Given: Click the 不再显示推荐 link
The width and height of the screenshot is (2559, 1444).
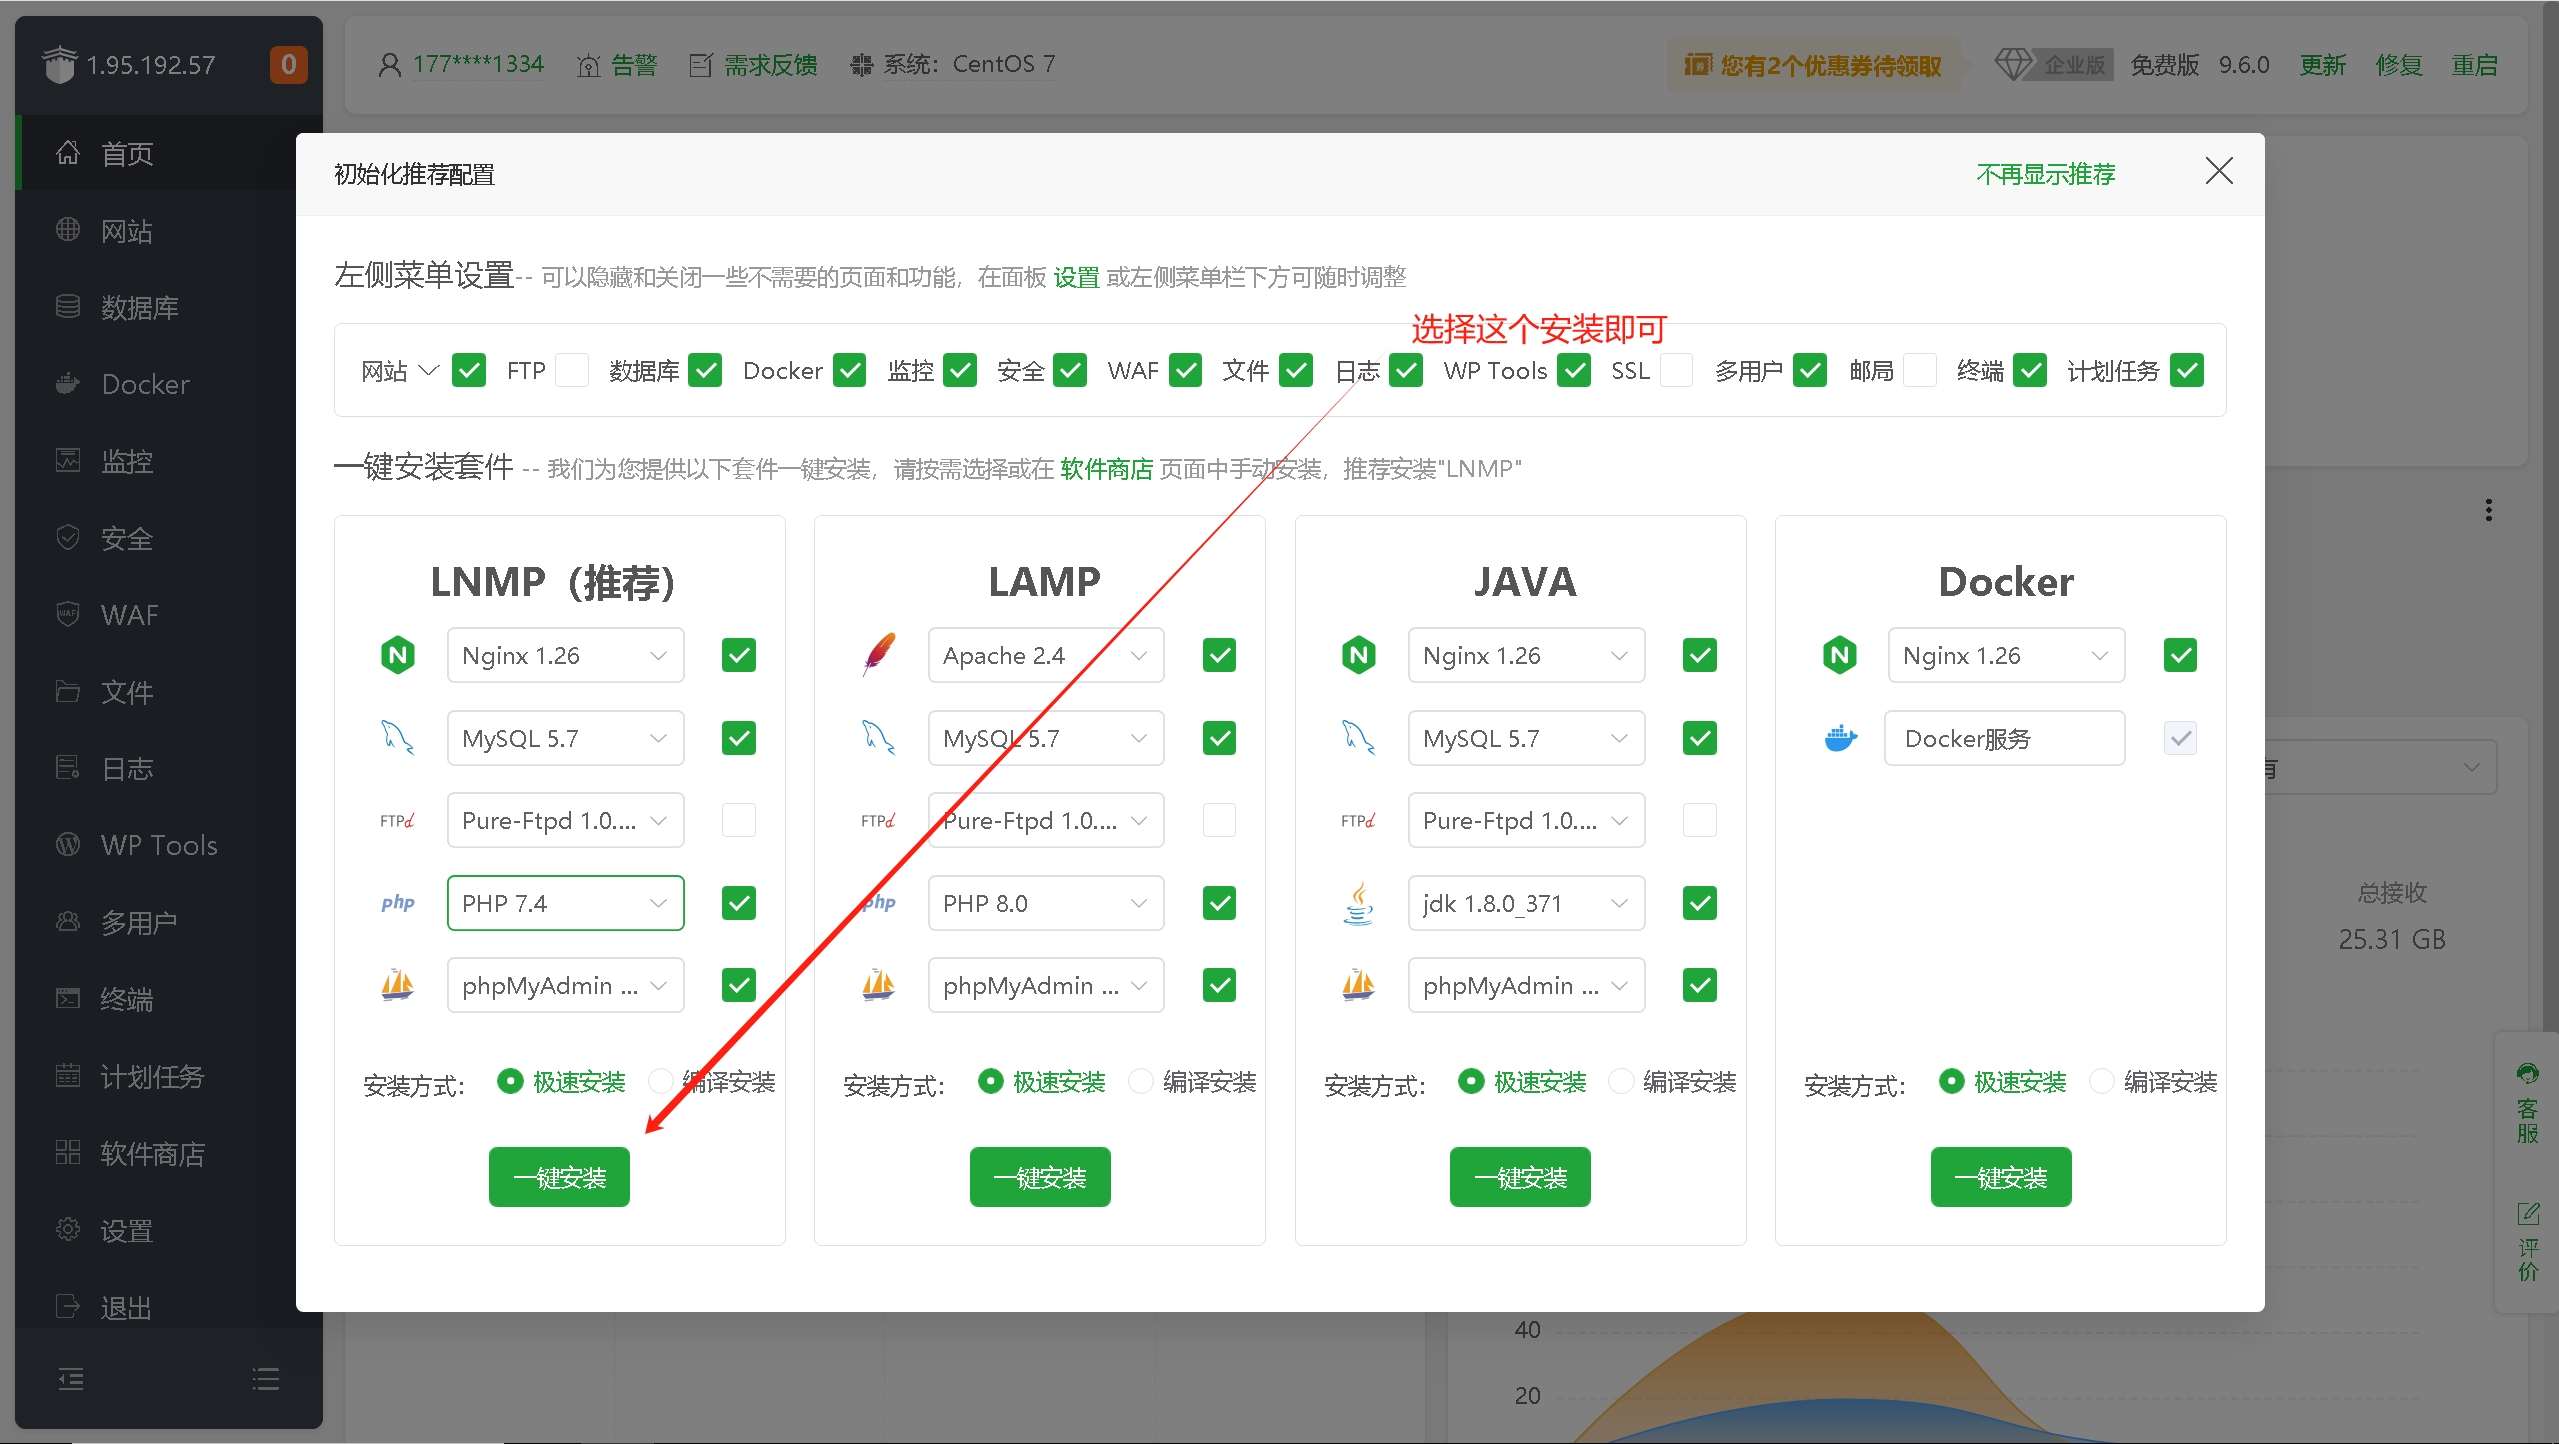Looking at the screenshot, I should coord(2045,175).
